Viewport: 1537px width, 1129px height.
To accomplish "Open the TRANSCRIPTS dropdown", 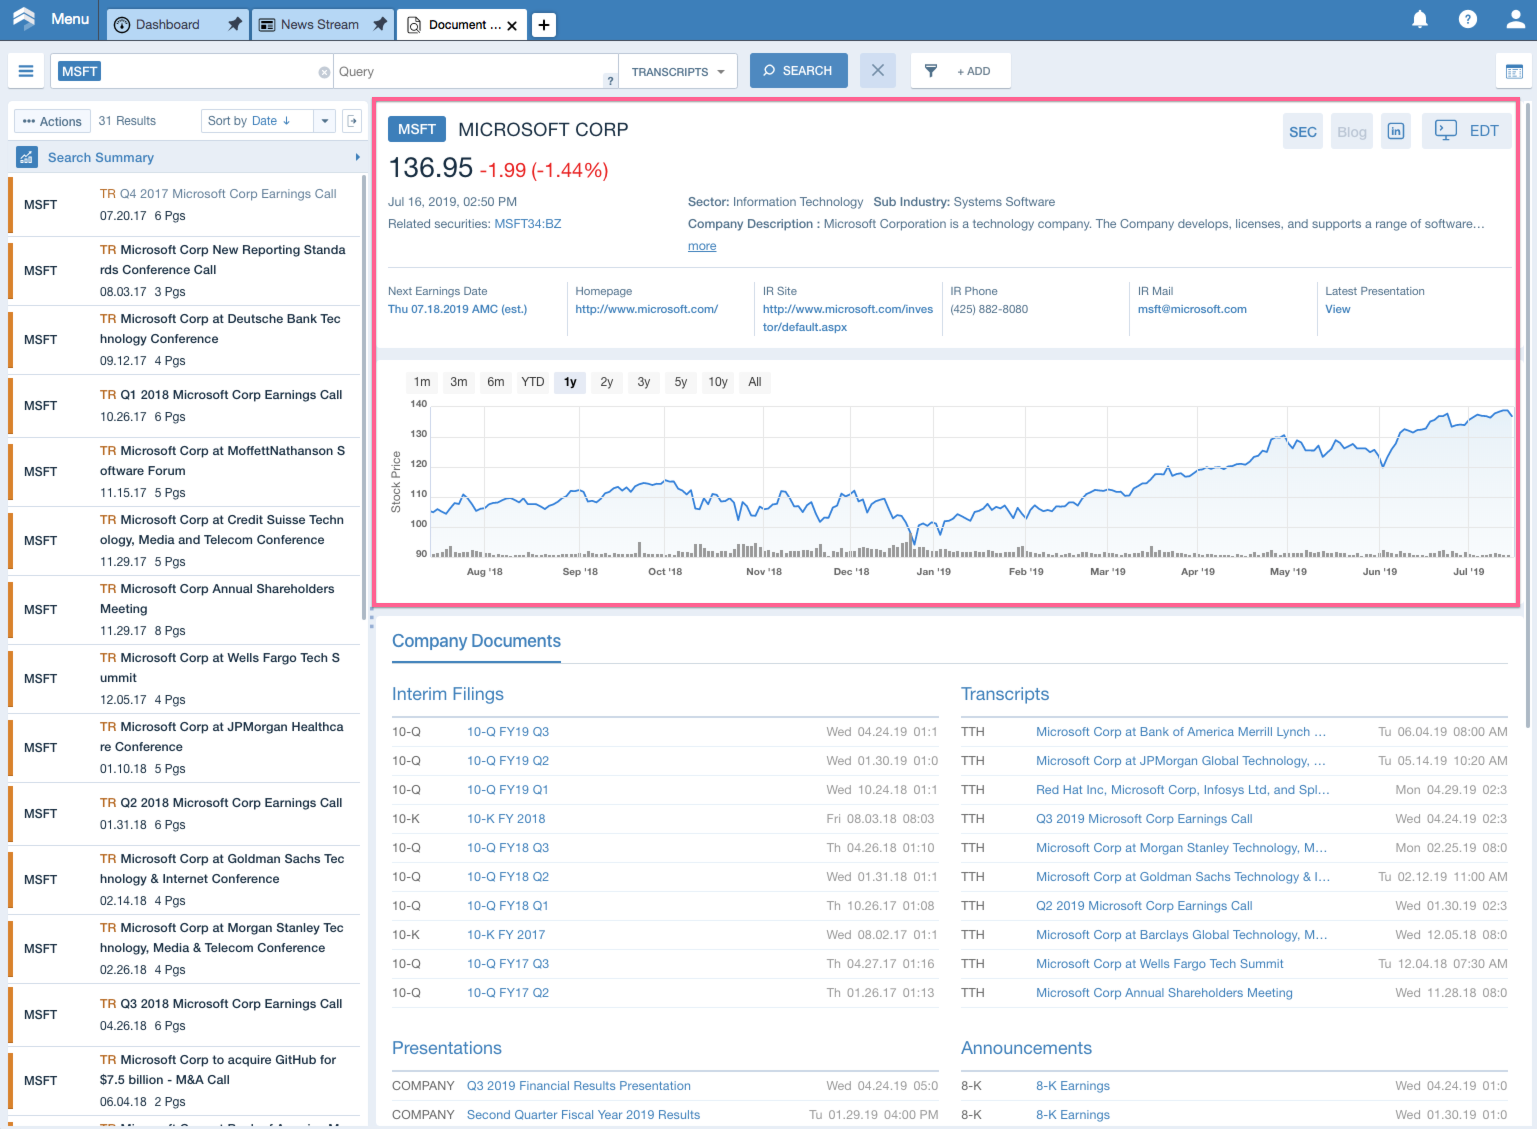I will click(x=678, y=72).
